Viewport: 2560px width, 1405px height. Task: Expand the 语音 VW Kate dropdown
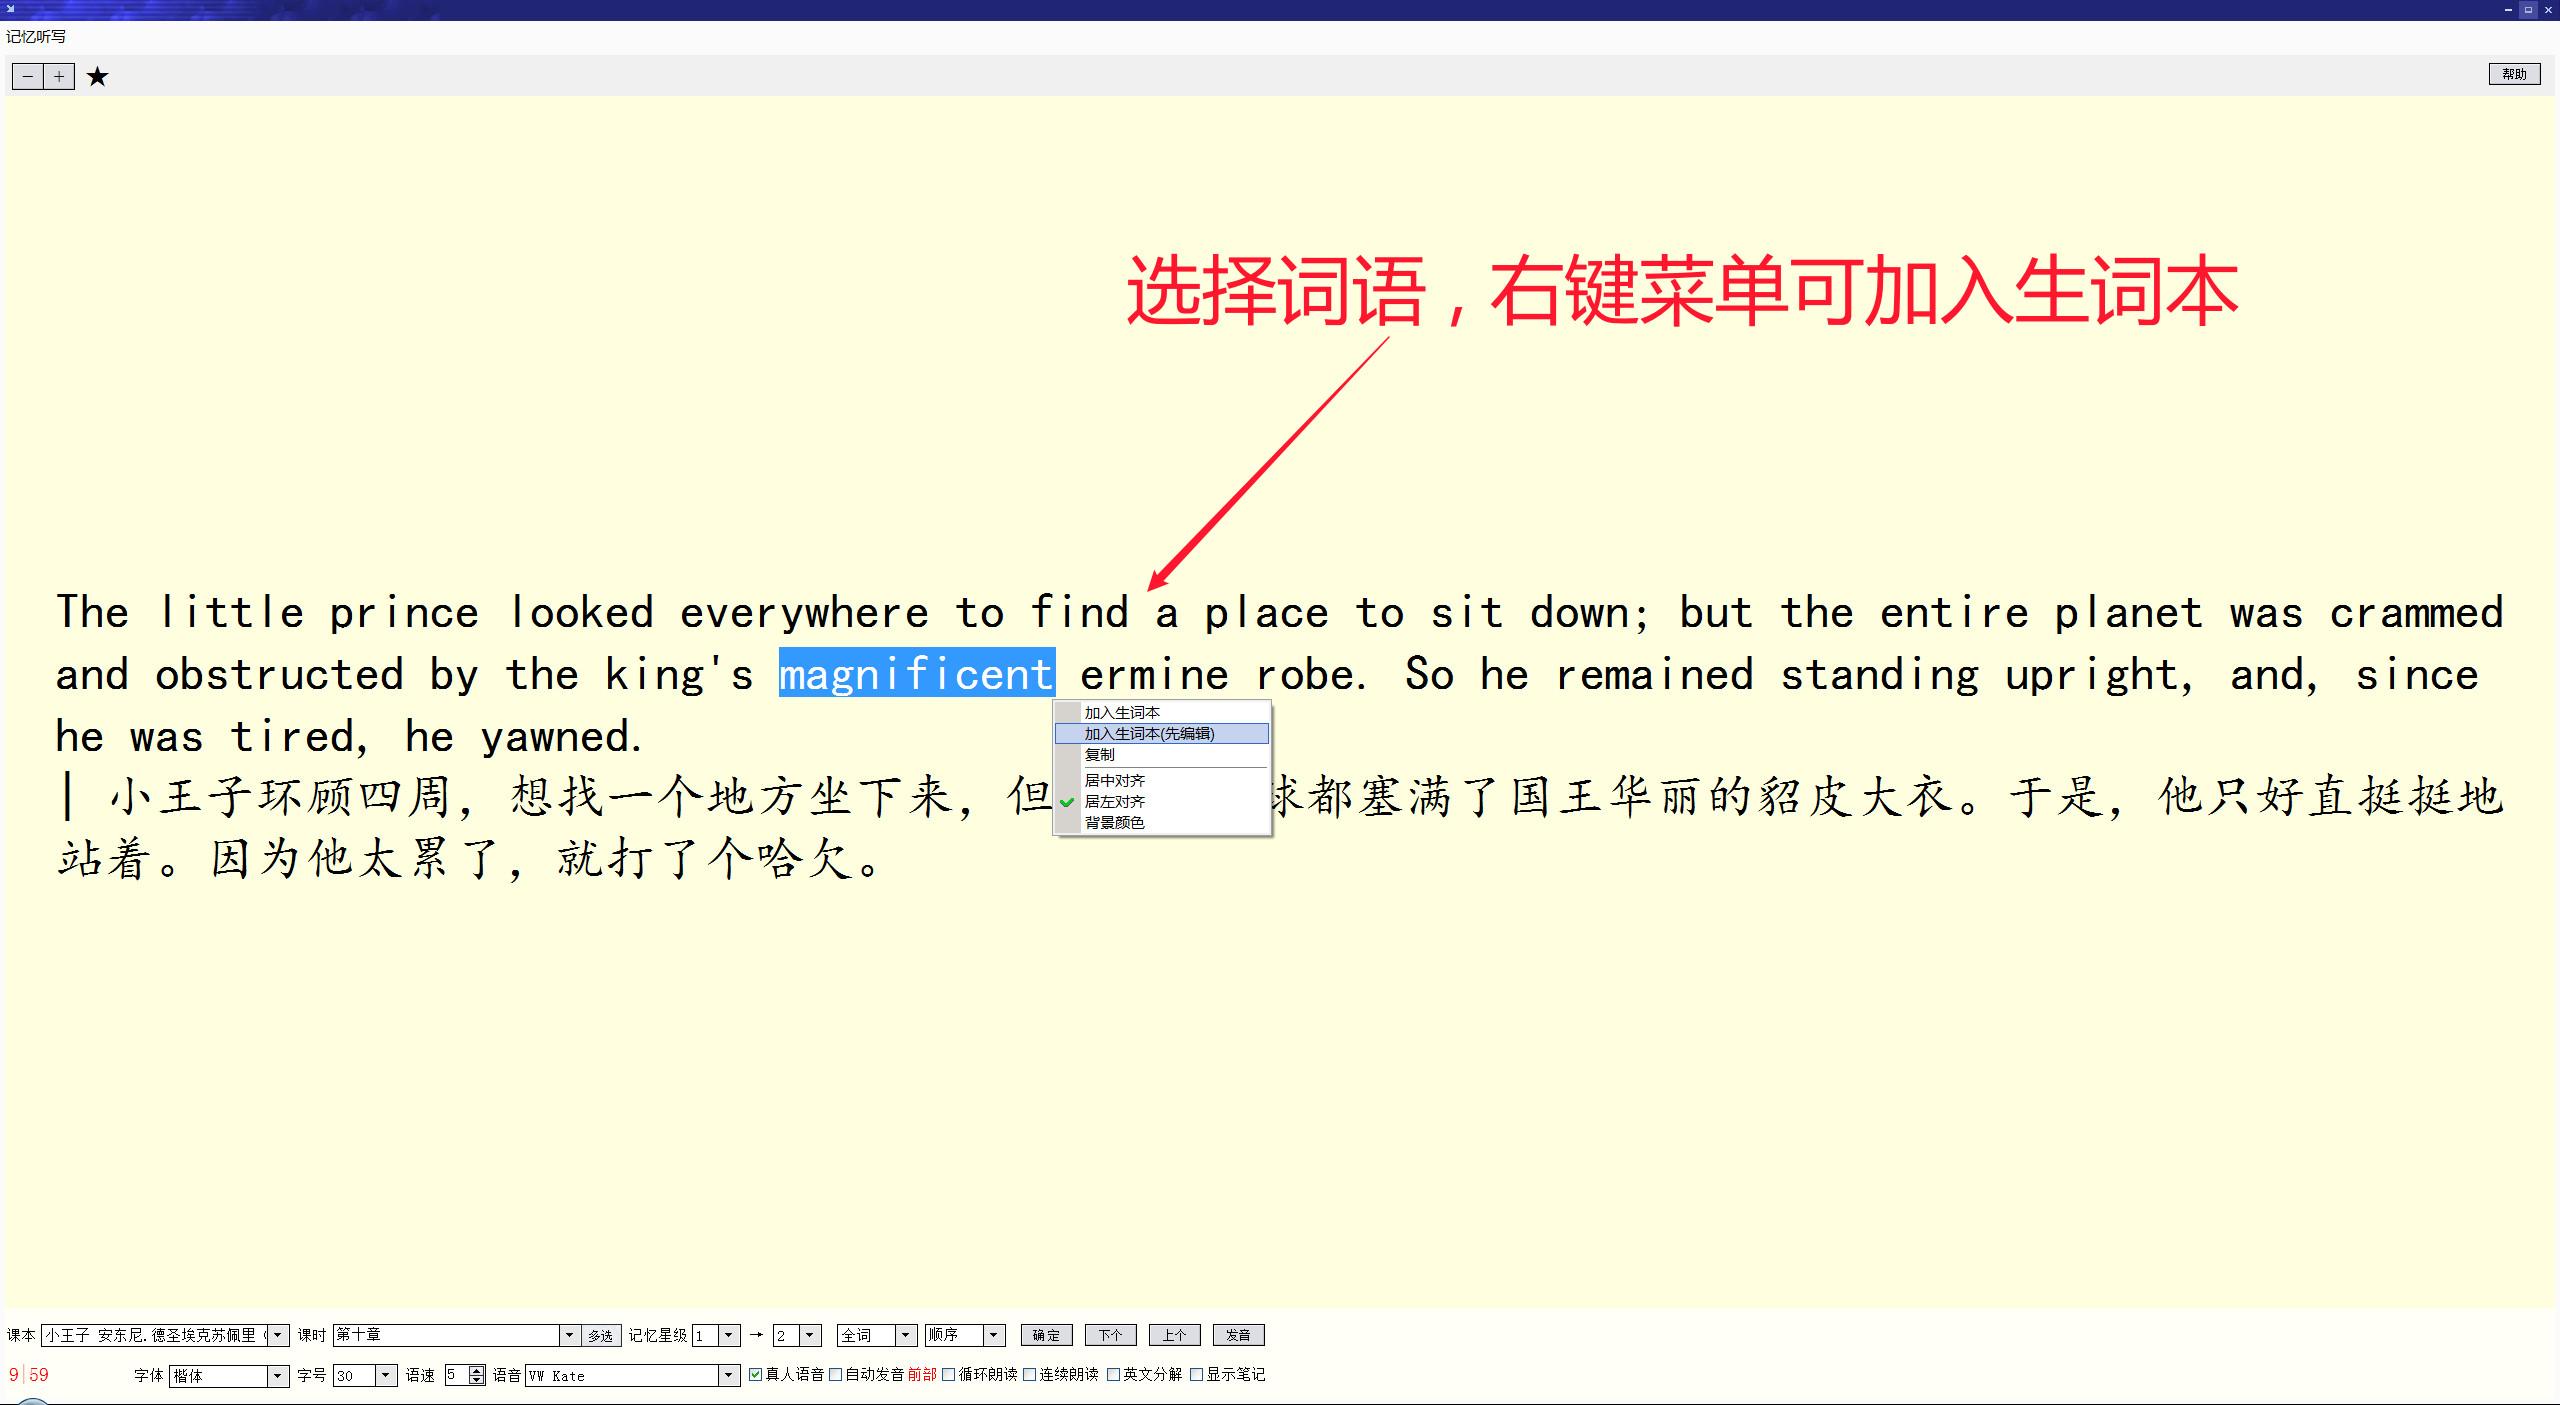pyautogui.click(x=729, y=1376)
